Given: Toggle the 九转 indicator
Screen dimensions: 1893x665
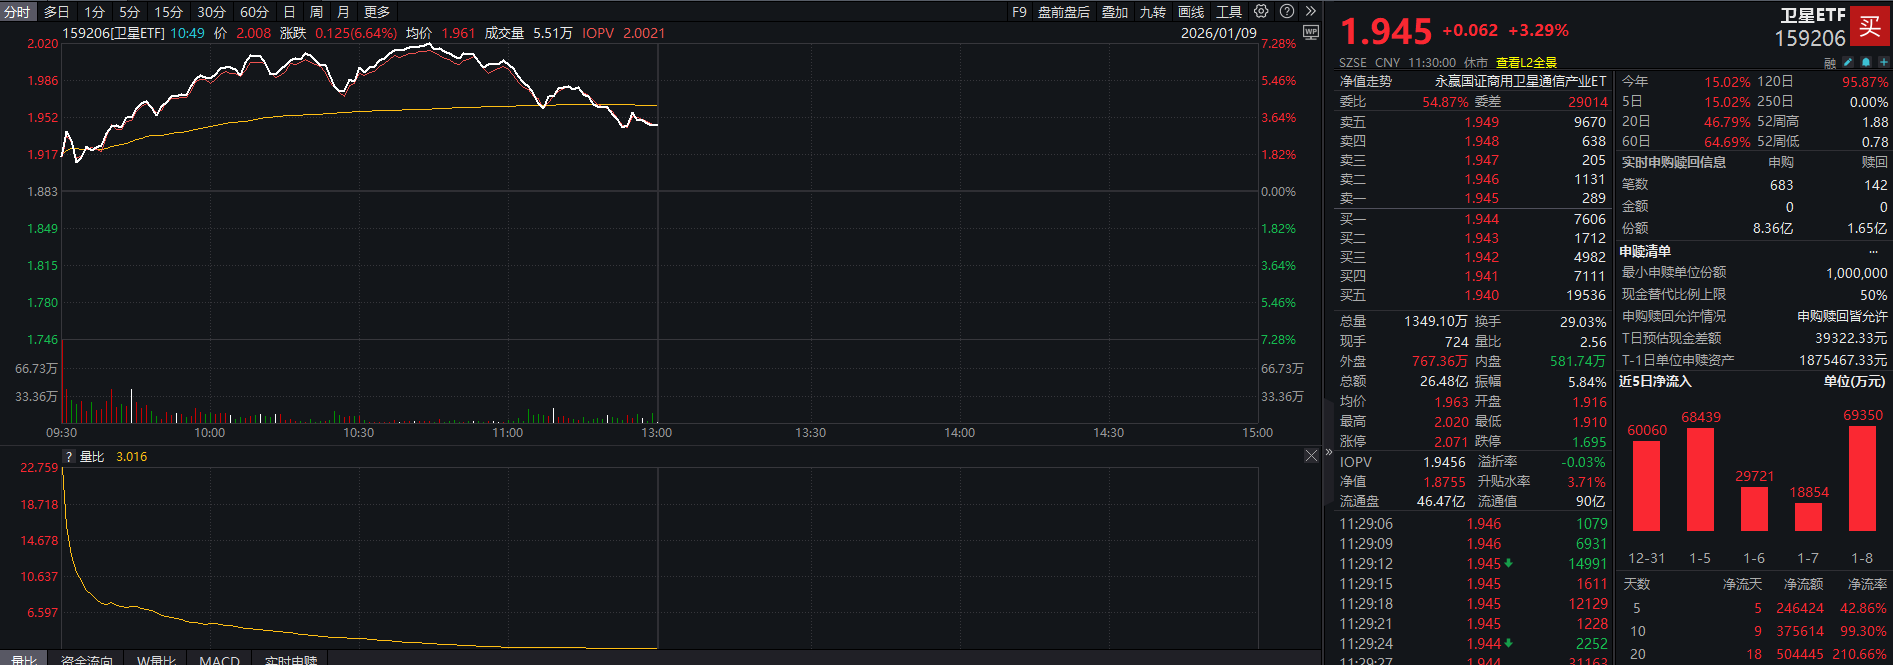Looking at the screenshot, I should click(x=1153, y=12).
